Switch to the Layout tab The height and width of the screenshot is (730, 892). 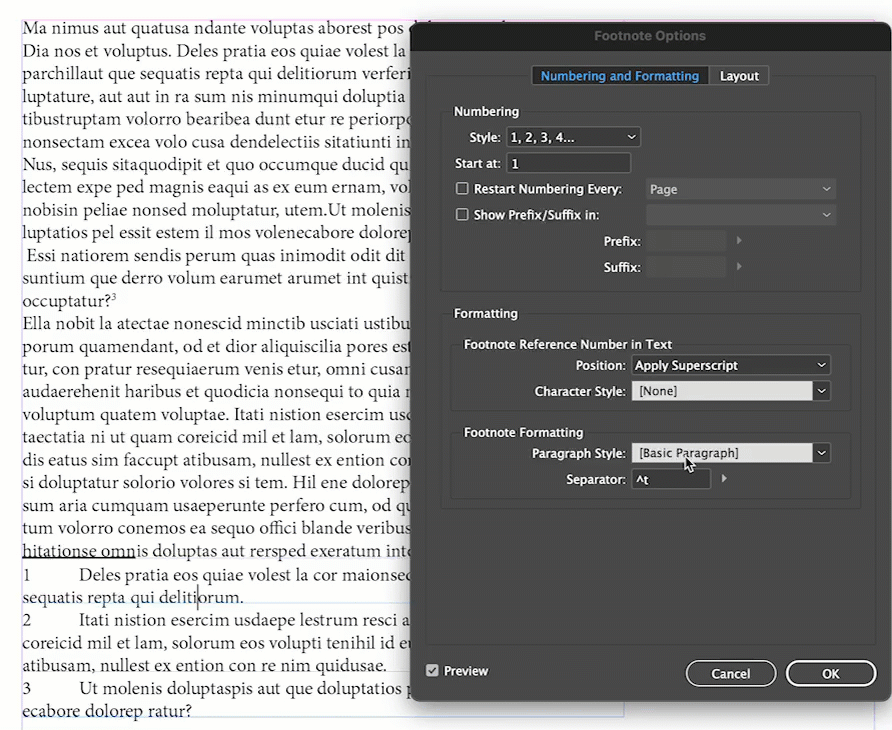[738, 76]
